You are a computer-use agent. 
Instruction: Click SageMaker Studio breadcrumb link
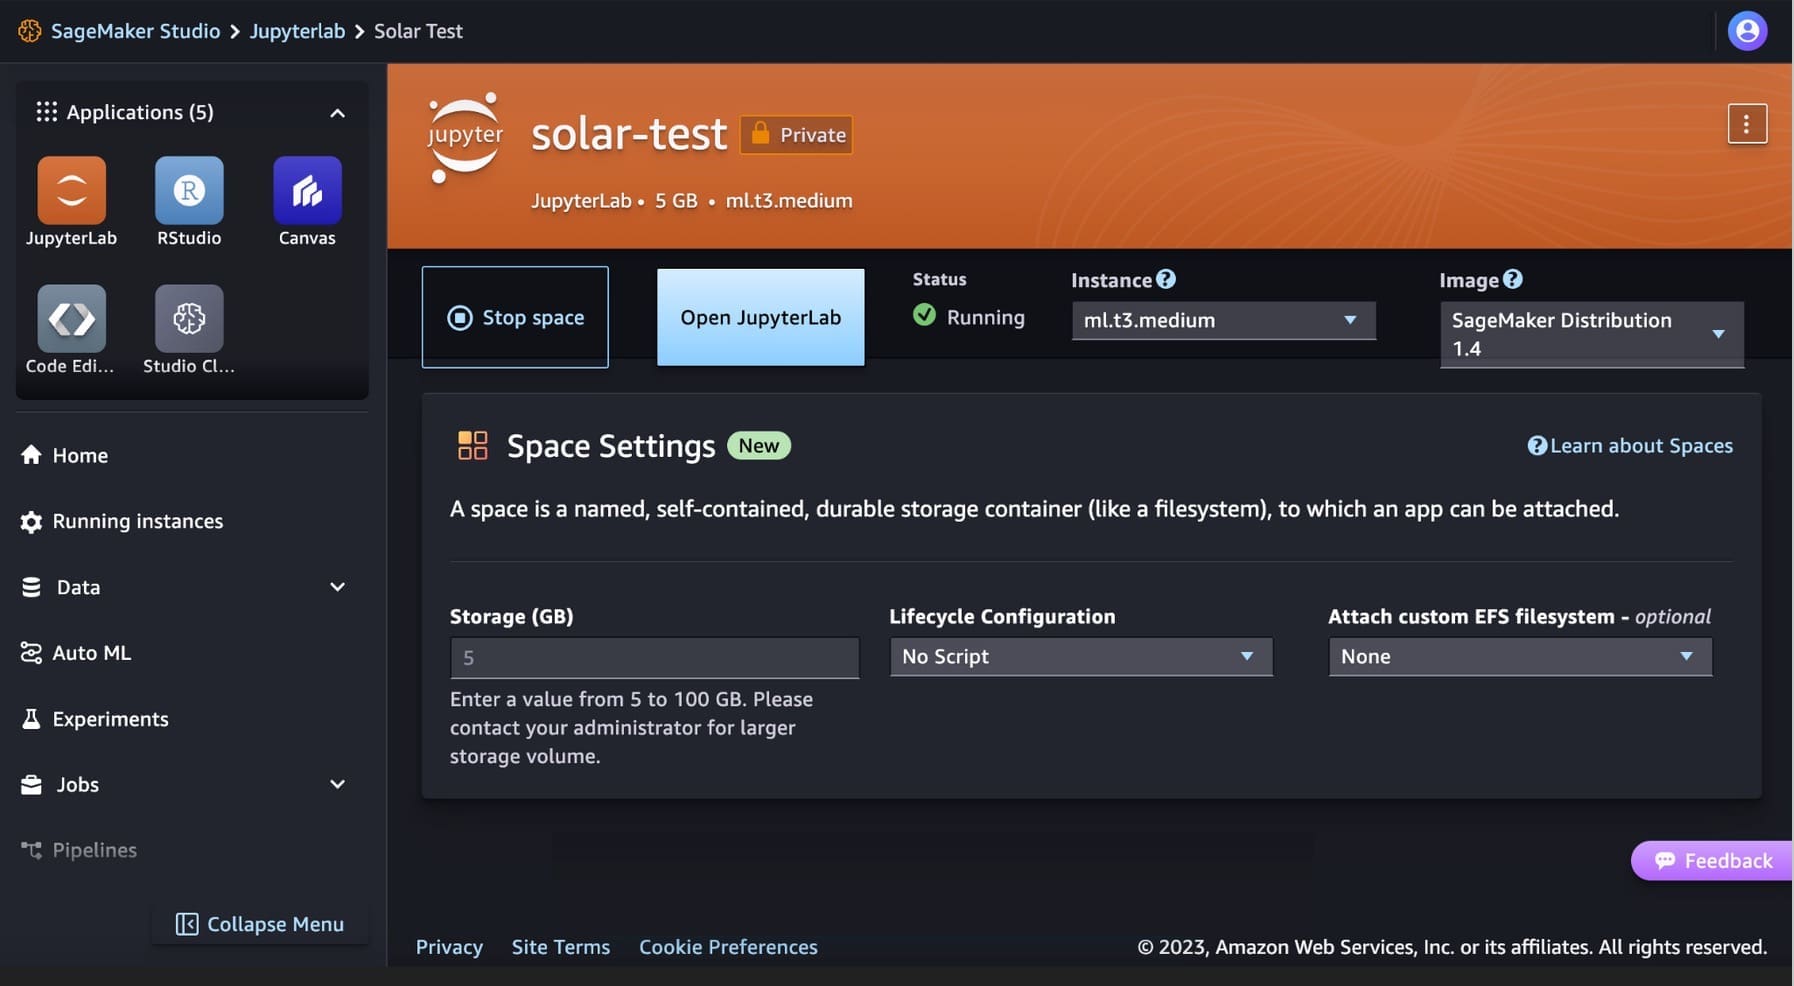(x=135, y=31)
